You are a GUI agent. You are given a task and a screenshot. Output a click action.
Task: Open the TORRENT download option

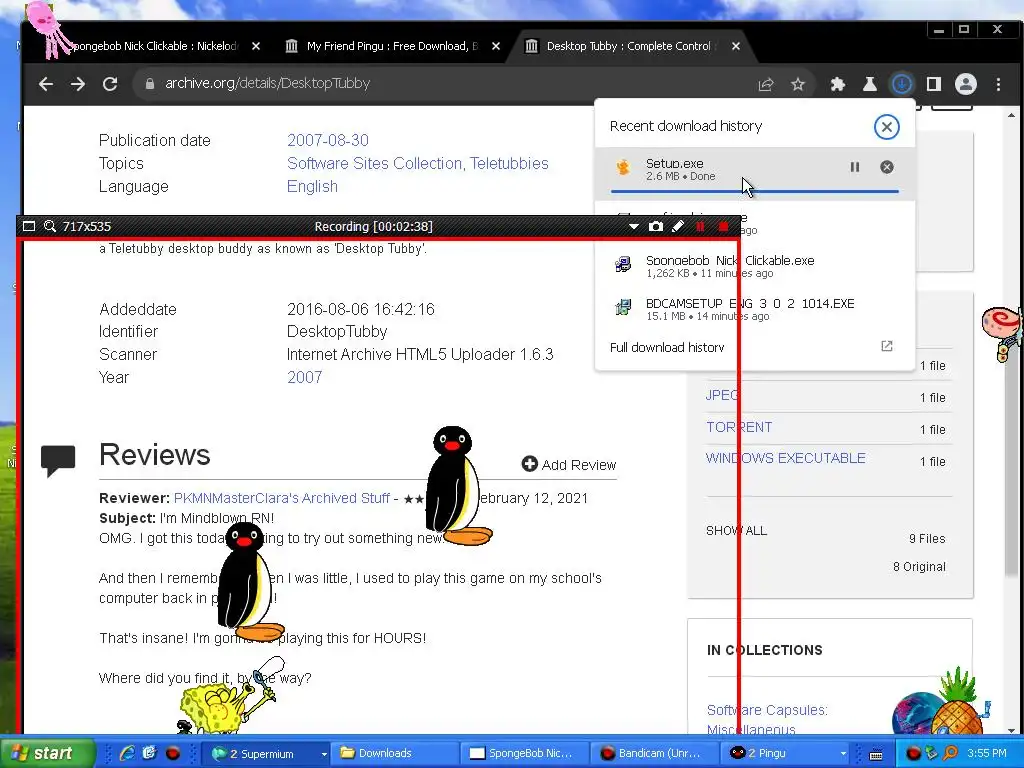pyautogui.click(x=739, y=427)
